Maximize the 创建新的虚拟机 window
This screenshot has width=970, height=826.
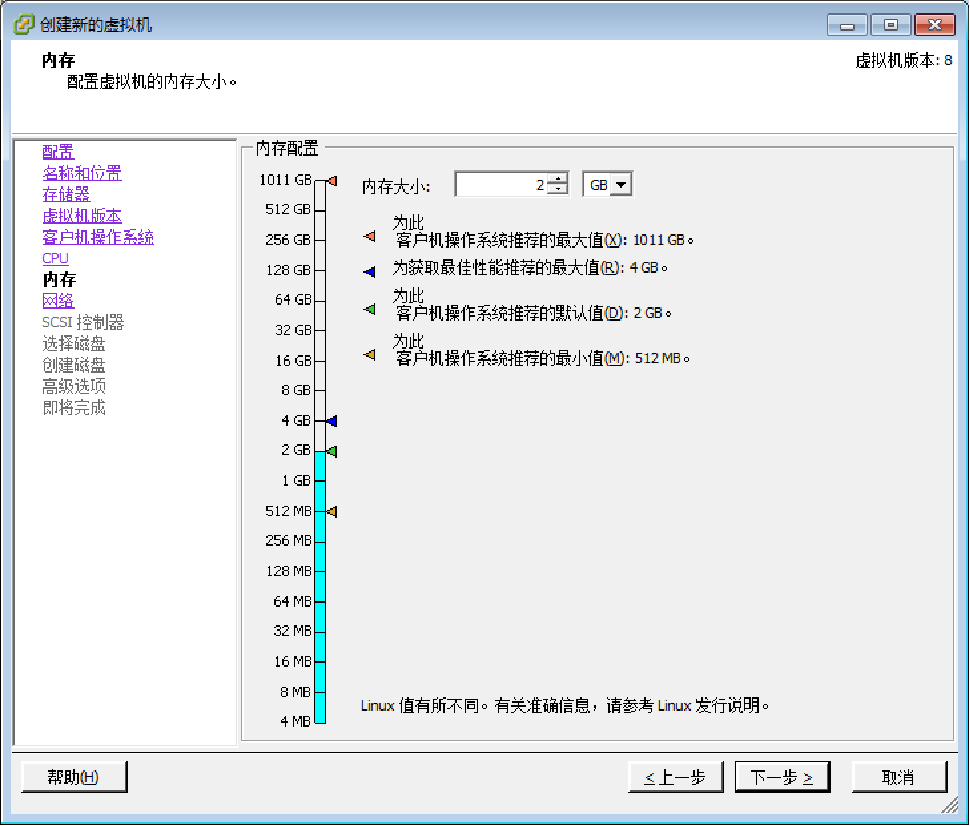click(891, 25)
